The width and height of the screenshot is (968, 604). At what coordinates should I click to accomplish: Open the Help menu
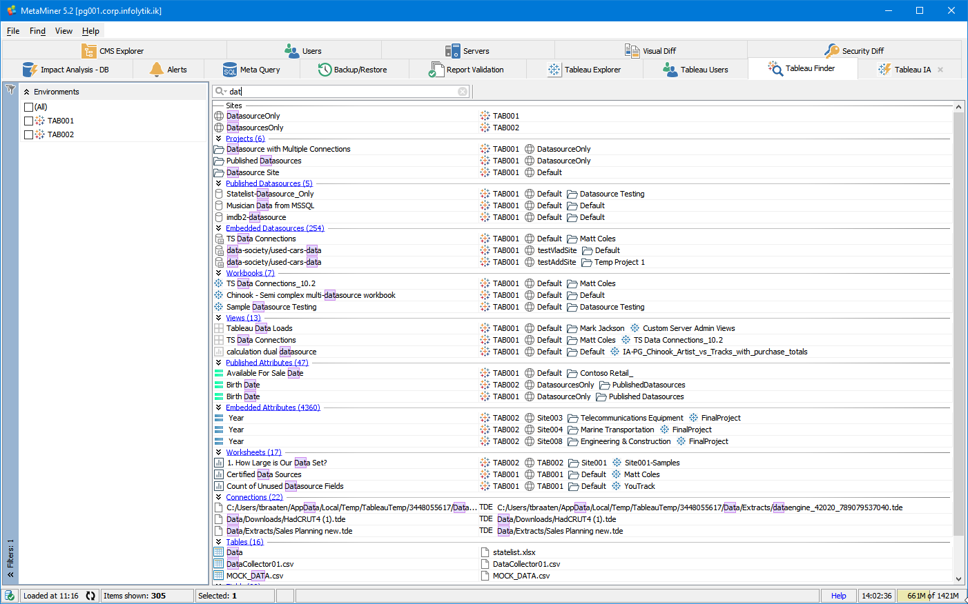point(90,31)
